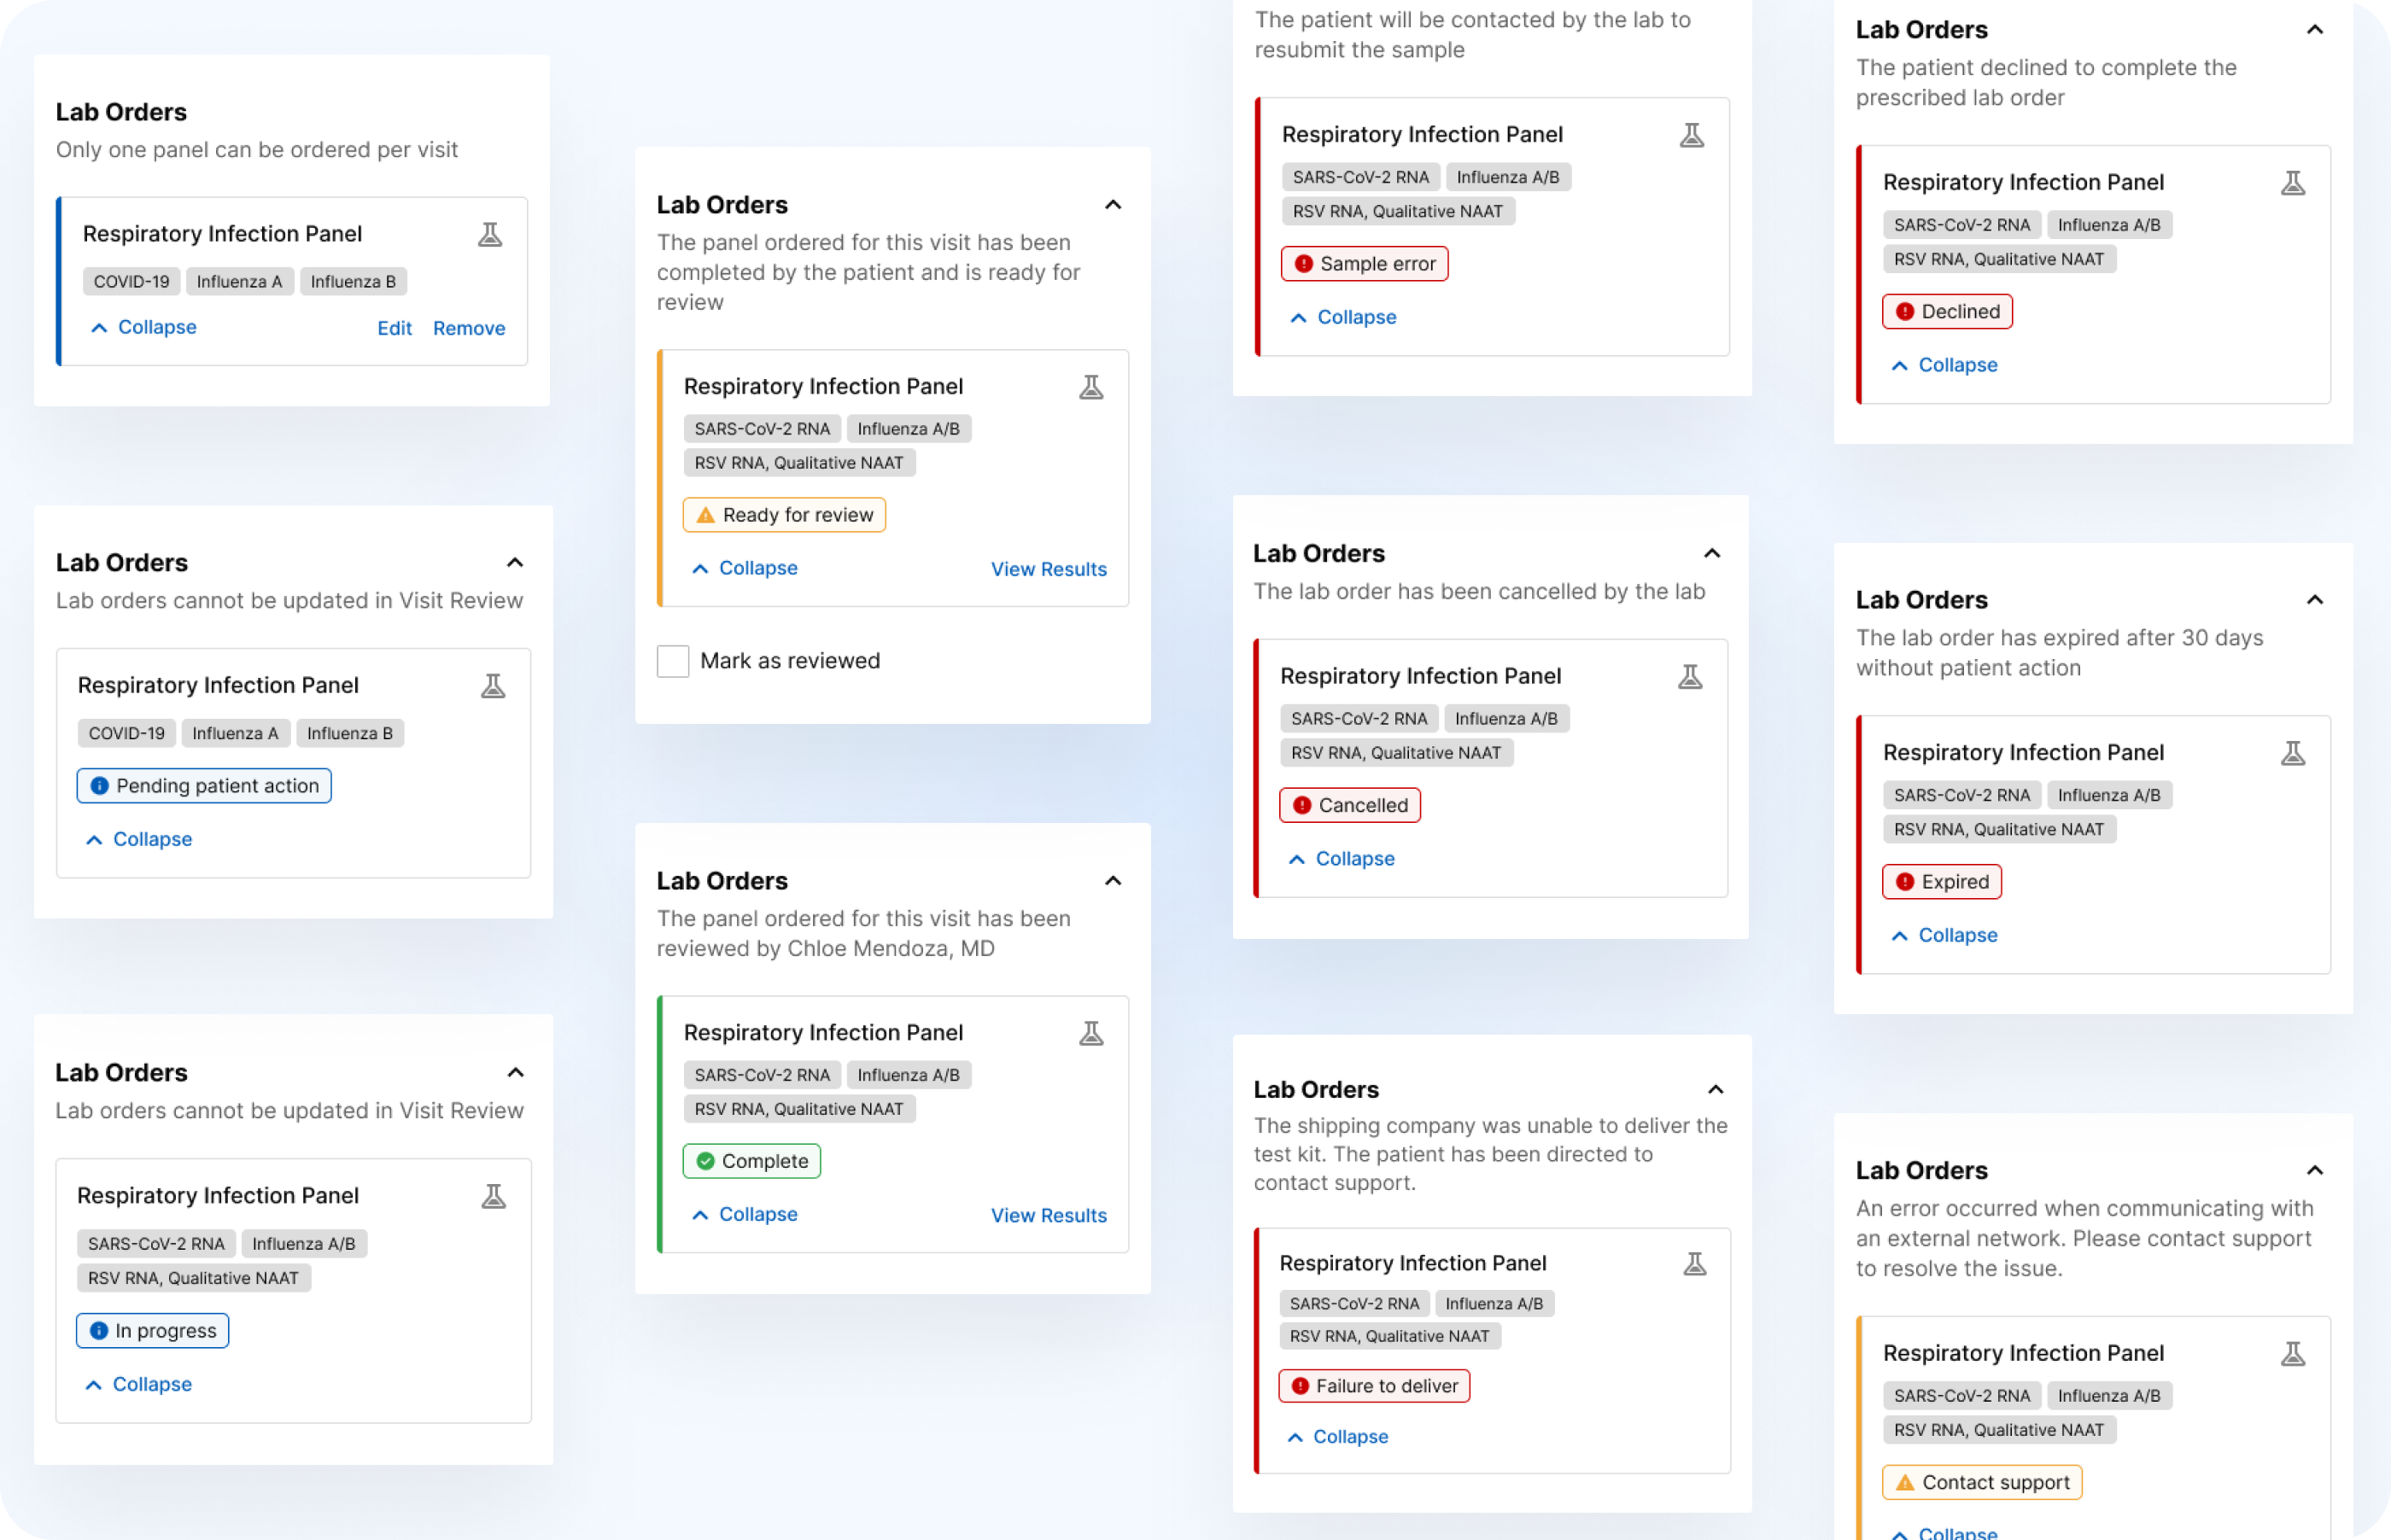This screenshot has height=1540, width=2391.
Task: Click the flask icon in the Failure to deliver card
Action: pos(1695,1264)
